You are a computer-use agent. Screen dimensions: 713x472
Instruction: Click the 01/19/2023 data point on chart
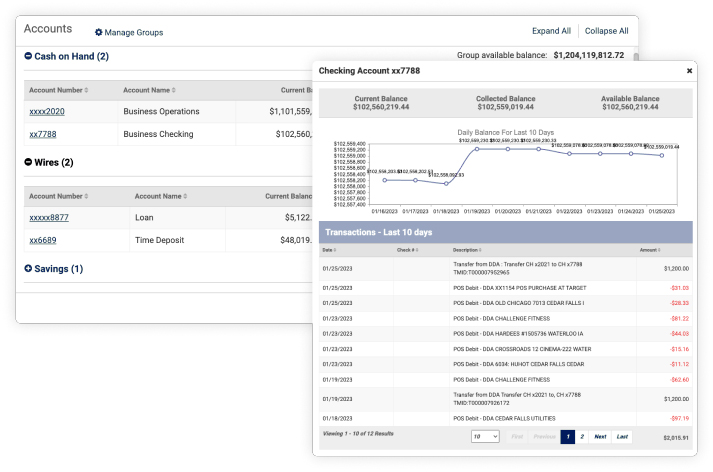[x=477, y=149]
